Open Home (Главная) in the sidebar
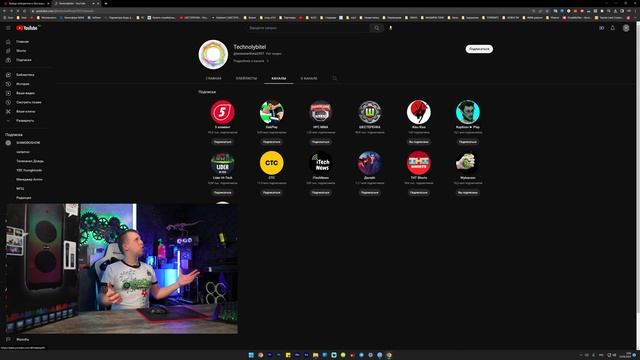The height and width of the screenshot is (360, 640). tap(22, 42)
